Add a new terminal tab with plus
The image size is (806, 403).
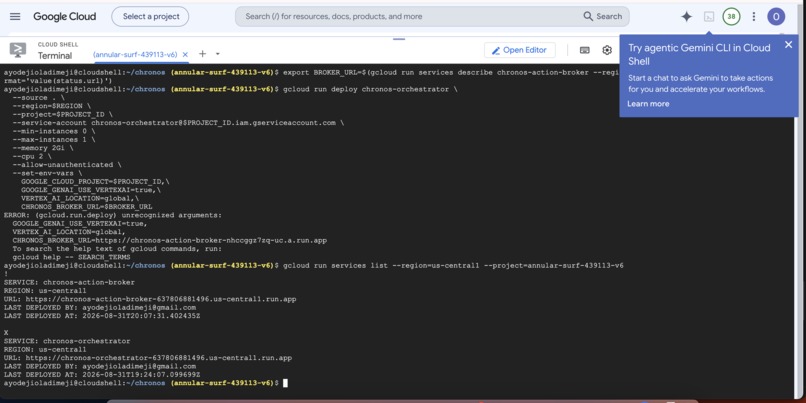pos(203,54)
